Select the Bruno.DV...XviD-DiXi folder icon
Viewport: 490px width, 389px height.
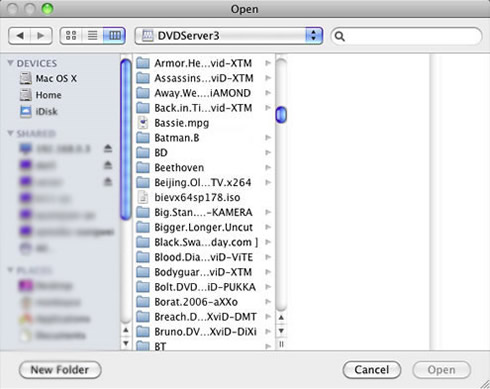coord(143,332)
